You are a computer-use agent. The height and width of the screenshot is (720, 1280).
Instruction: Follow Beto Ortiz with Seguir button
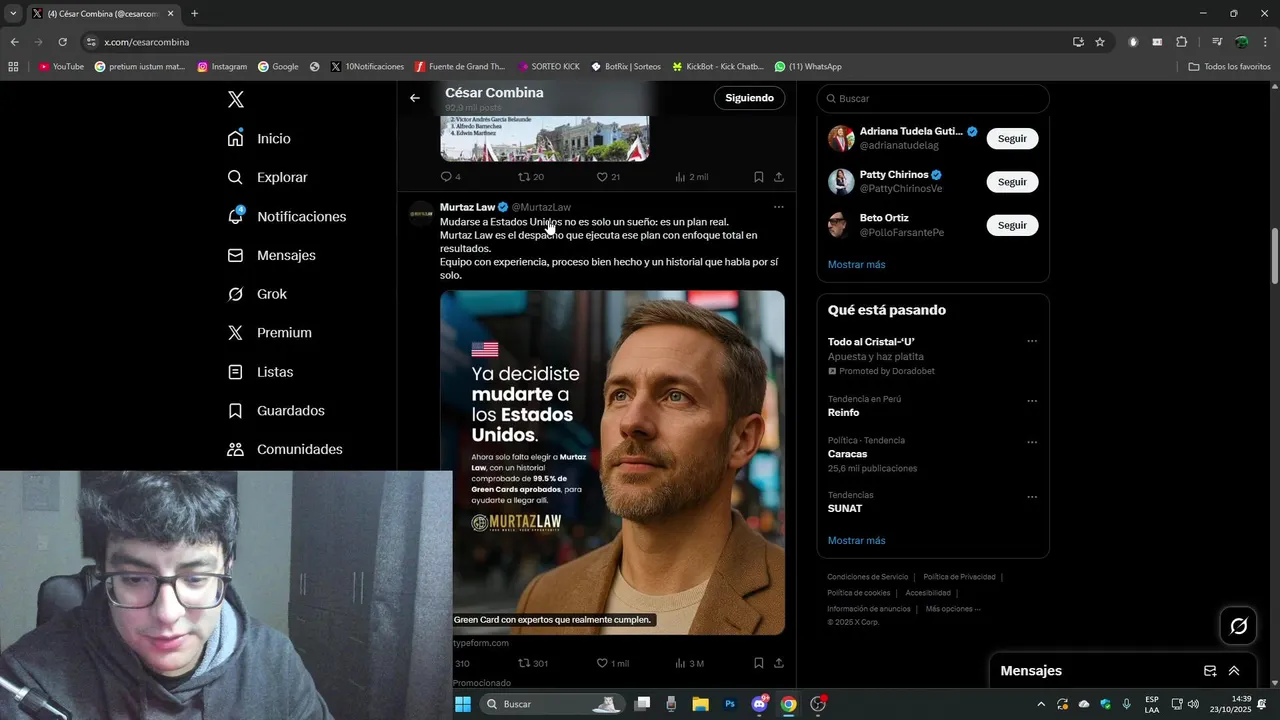(x=1012, y=225)
